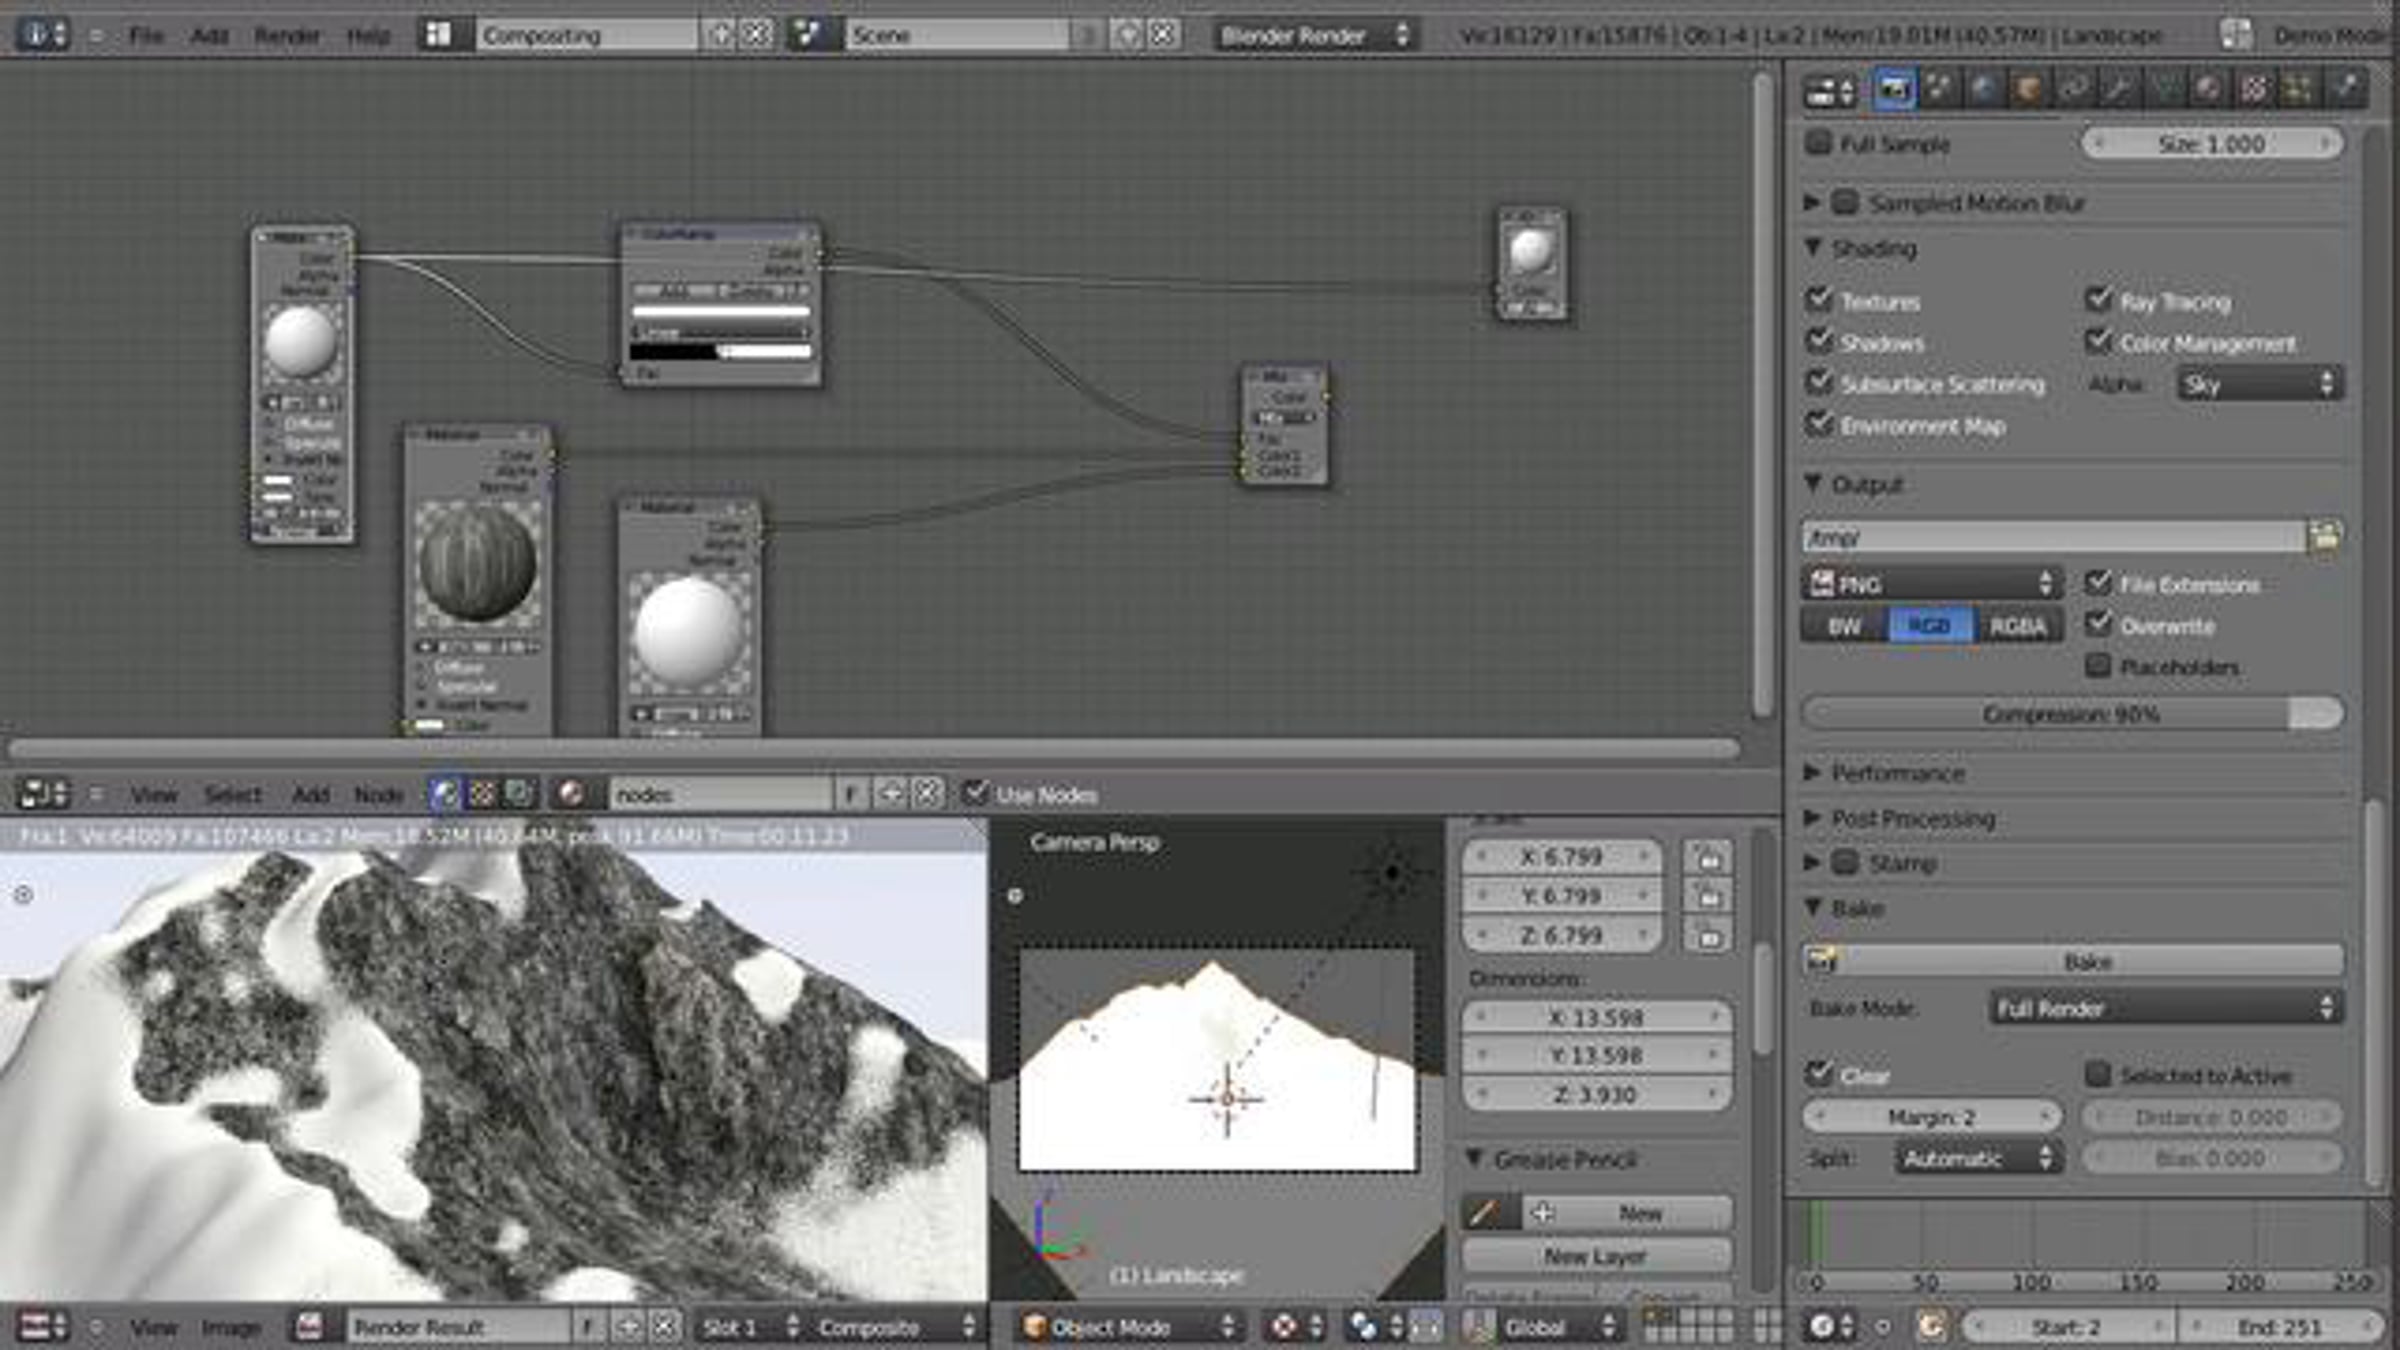Click the output folder browse icon
Viewport: 2400px width, 1350px height.
[x=2325, y=537]
